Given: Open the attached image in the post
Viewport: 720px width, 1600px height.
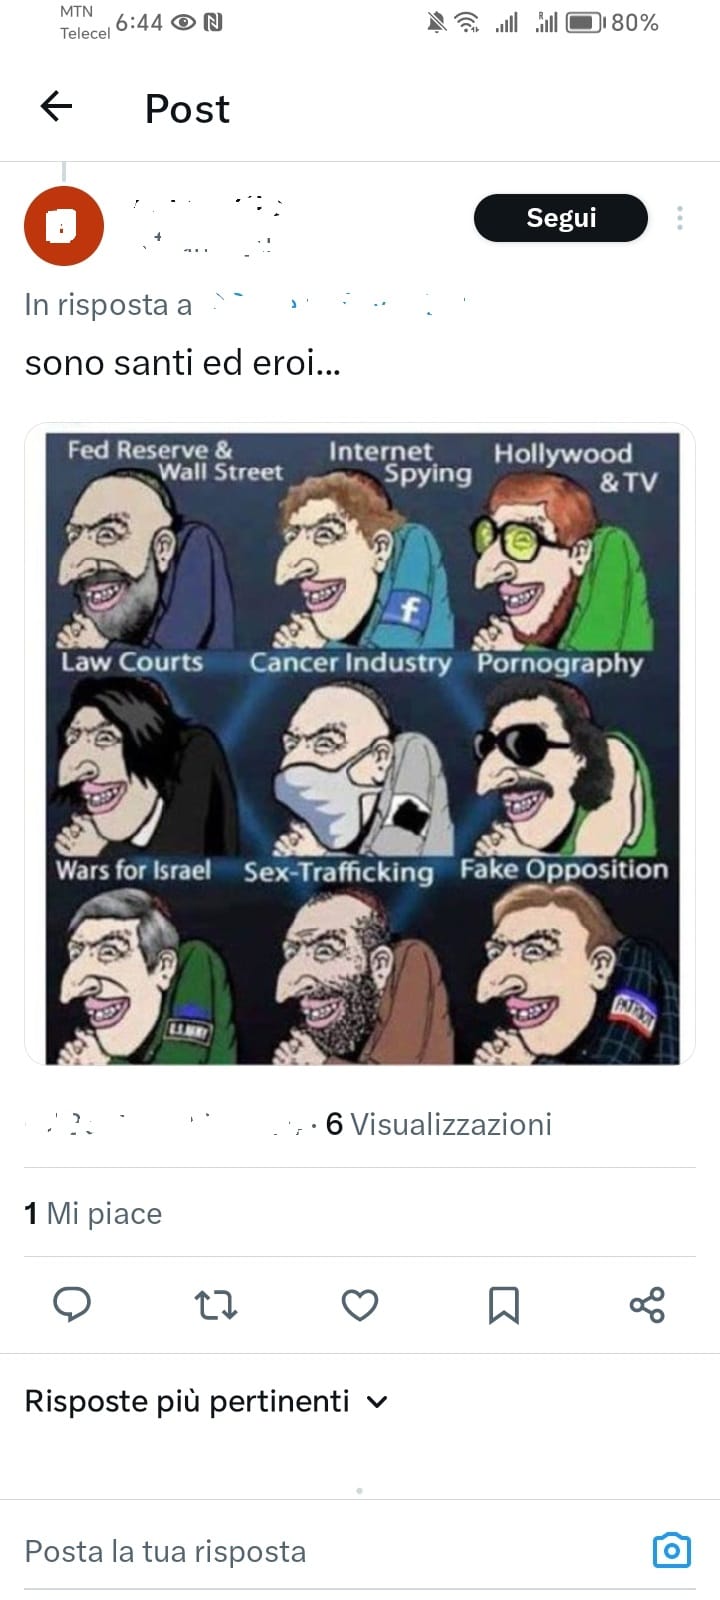Looking at the screenshot, I should (360, 743).
